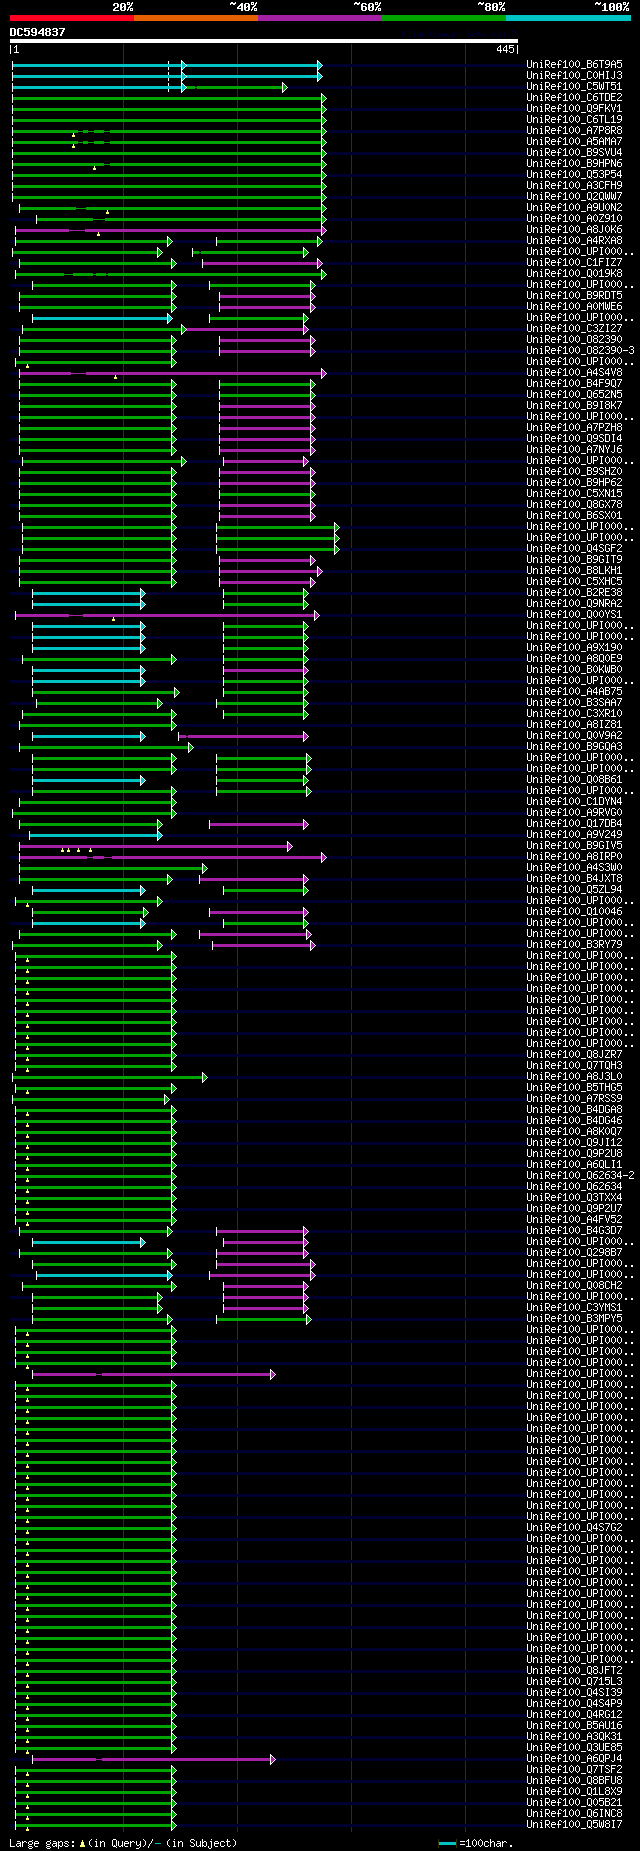The height and width of the screenshot is (1851, 640).
Task: Click the purple ~60% color legend segment
Action: (x=320, y=18)
